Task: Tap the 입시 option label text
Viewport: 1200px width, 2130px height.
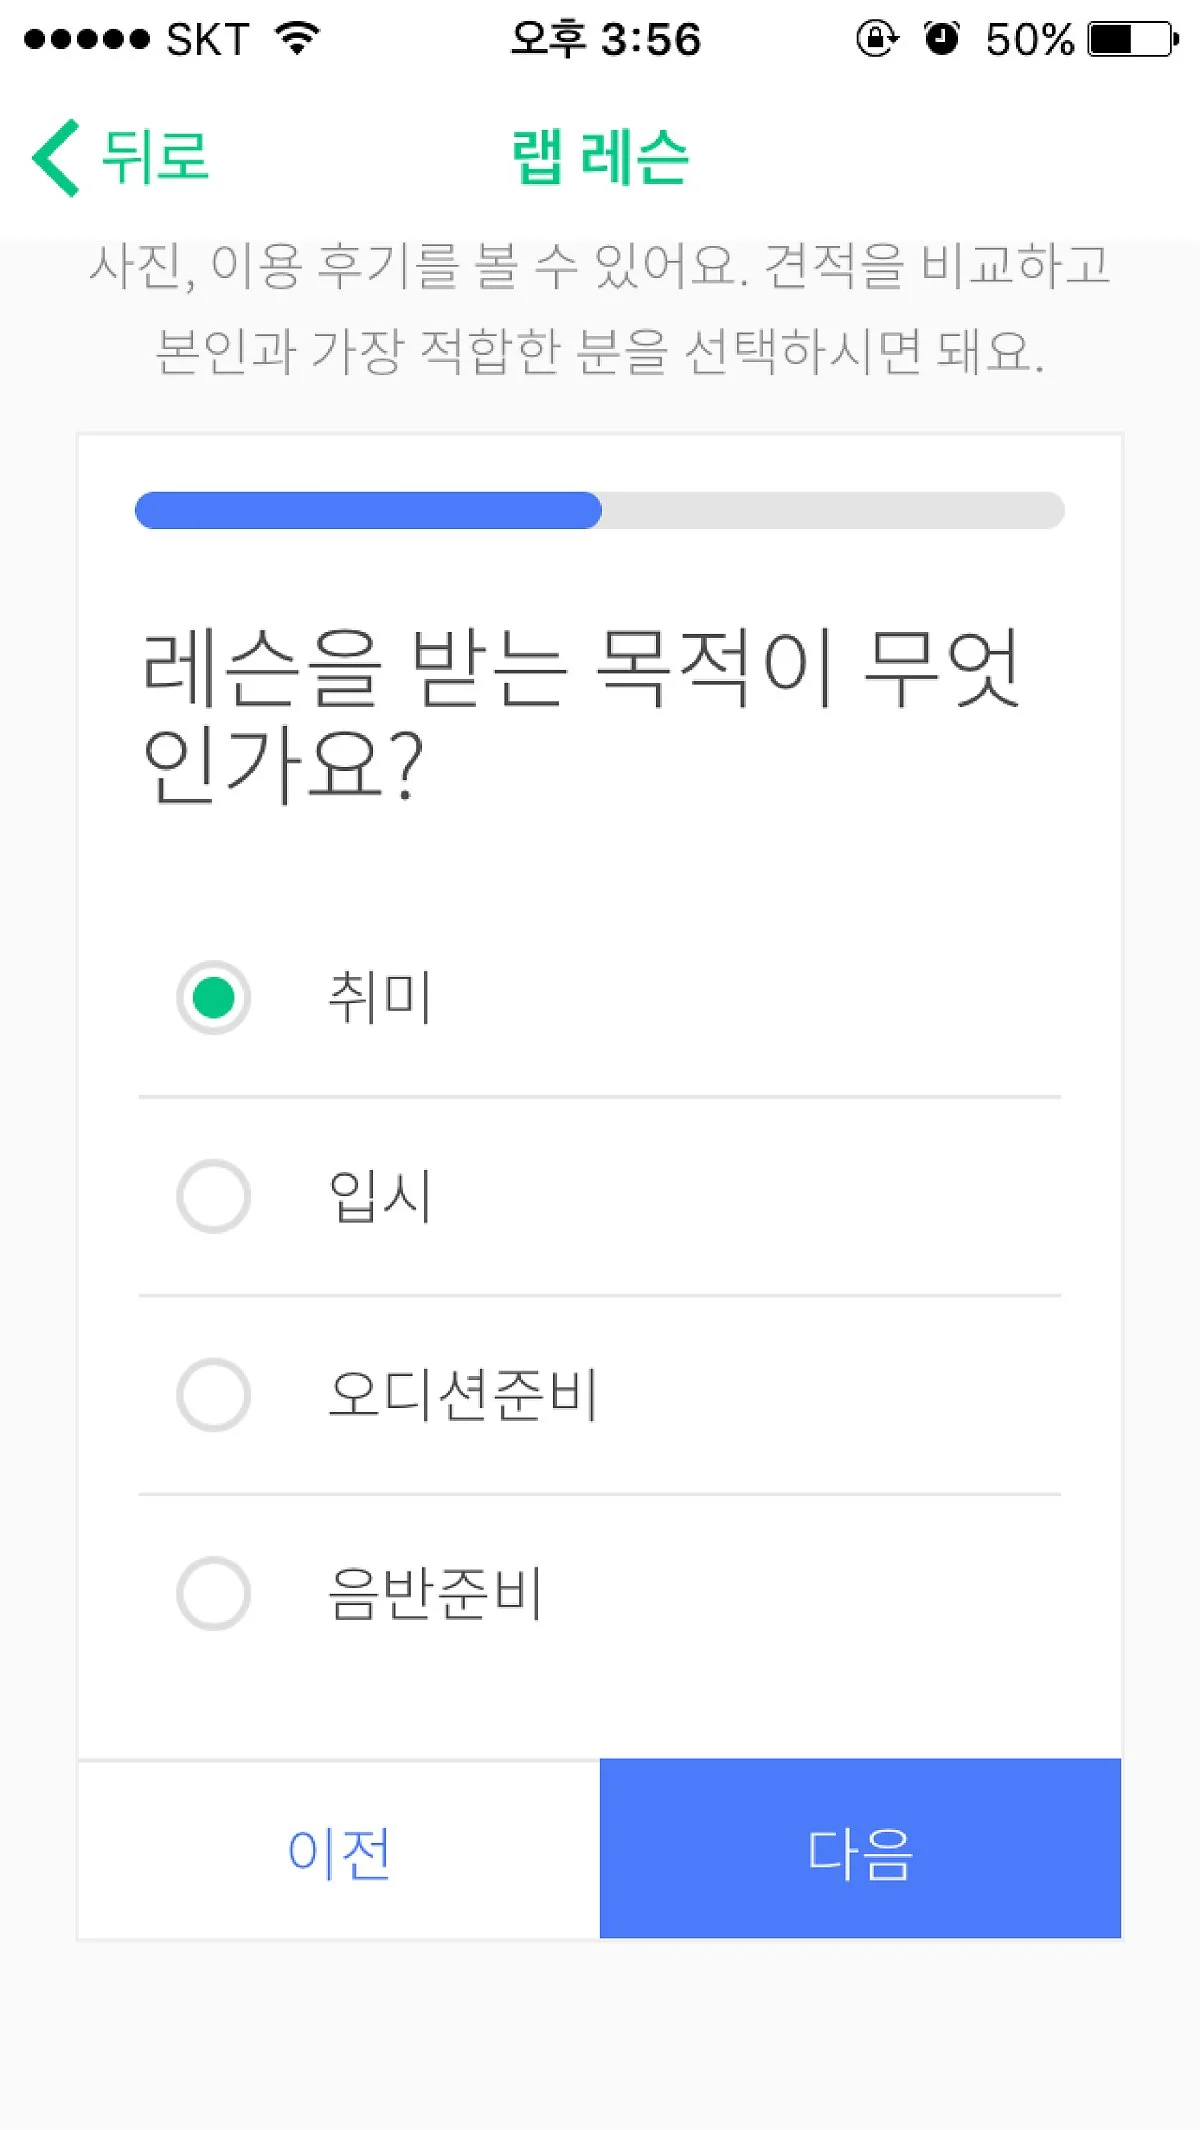Action: coord(380,1196)
